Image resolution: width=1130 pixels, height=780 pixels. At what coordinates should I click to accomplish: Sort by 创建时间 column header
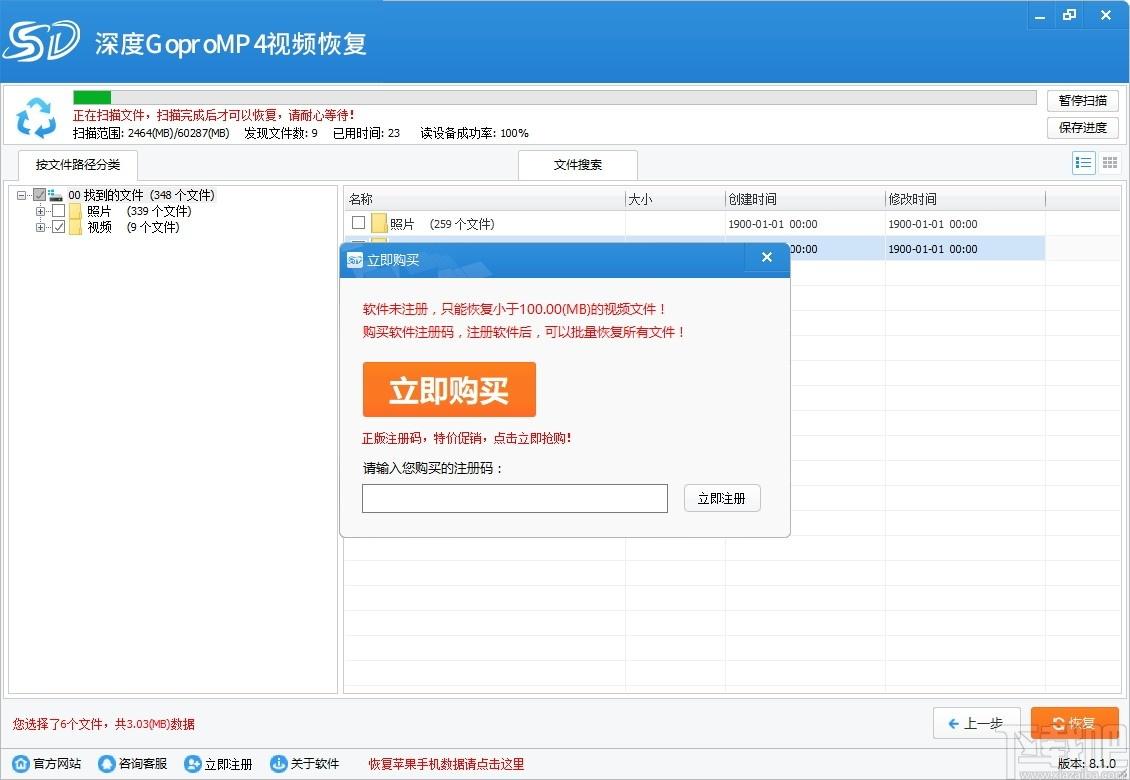pyautogui.click(x=805, y=199)
